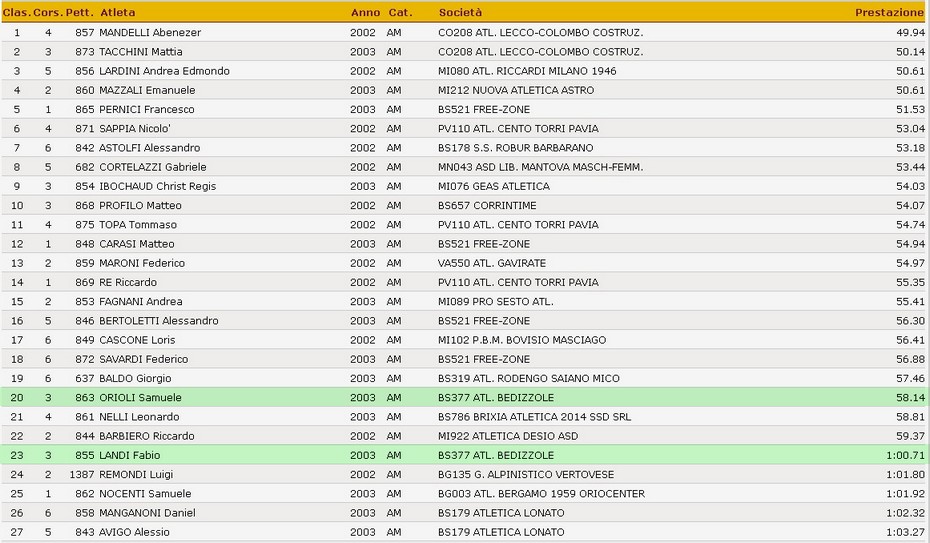Click PROFILO Matteo
The width and height of the screenshot is (930, 543).
click(141, 206)
